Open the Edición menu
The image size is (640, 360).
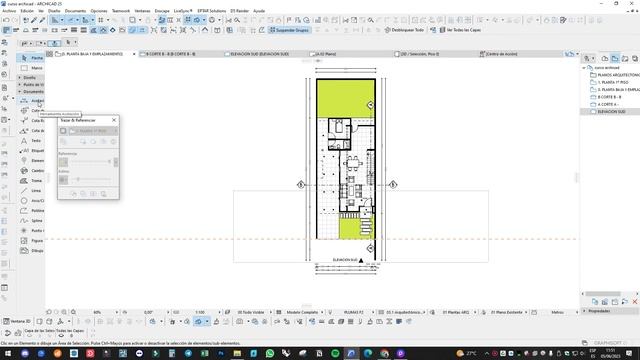click(27, 11)
